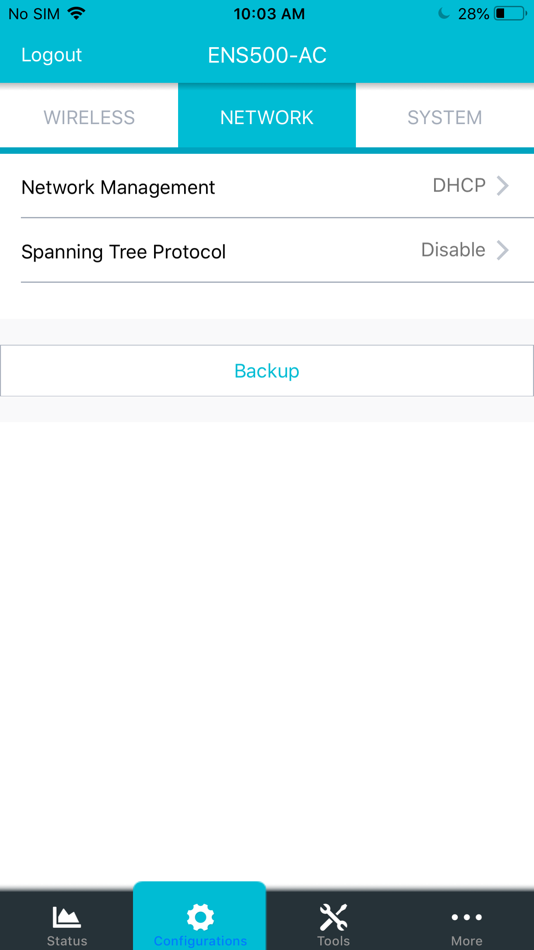
Task: Expand Network Management chevron arrow
Action: (x=502, y=186)
